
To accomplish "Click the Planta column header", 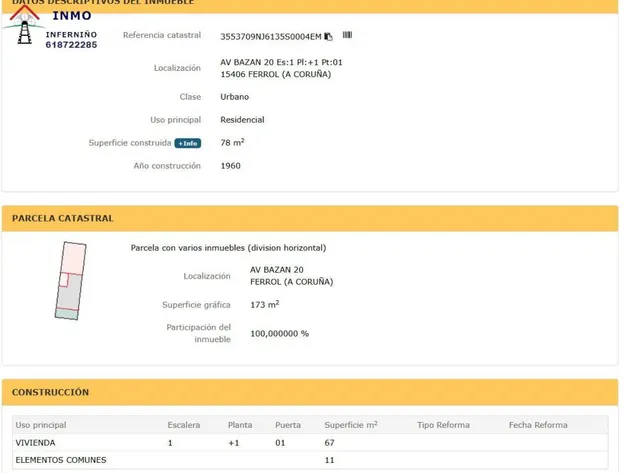I will pos(240,425).
